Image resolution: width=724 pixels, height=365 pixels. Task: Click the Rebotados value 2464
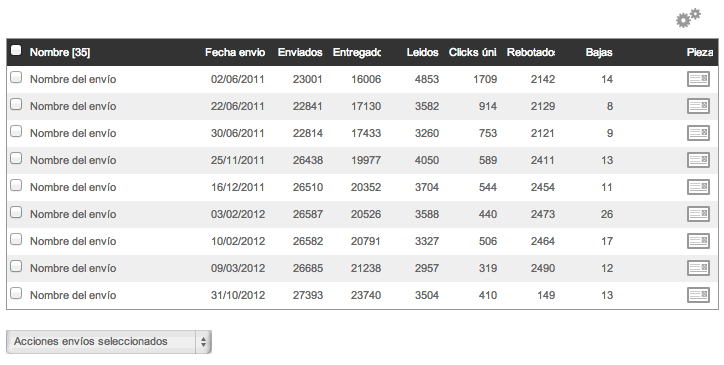pyautogui.click(x=543, y=241)
